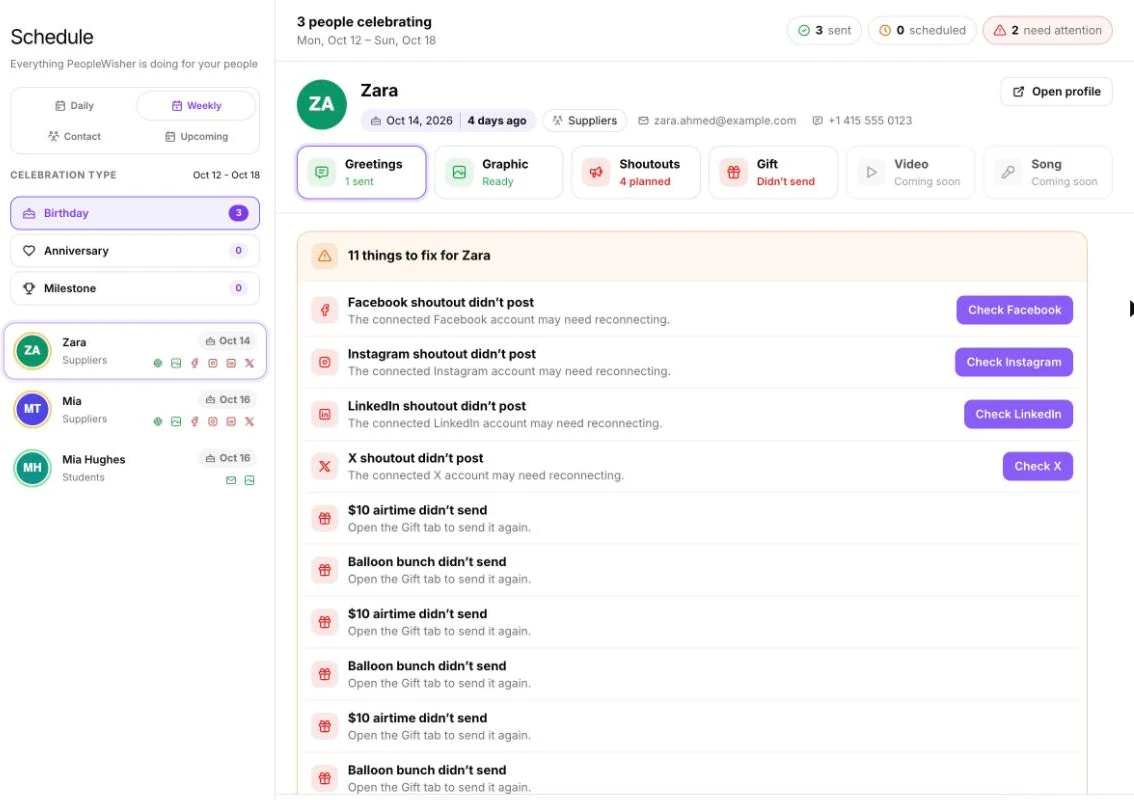This screenshot has height=800, width=1134.
Task: Click Mia Hughes' email status icon
Action: pyautogui.click(x=231, y=480)
